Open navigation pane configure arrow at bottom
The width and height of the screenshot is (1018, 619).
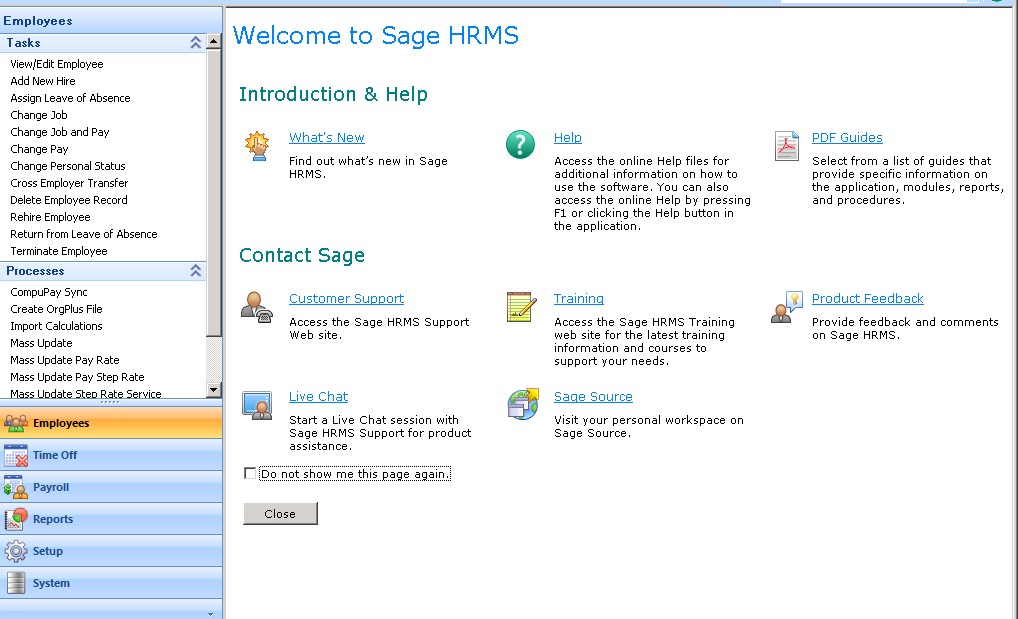[x=210, y=614]
